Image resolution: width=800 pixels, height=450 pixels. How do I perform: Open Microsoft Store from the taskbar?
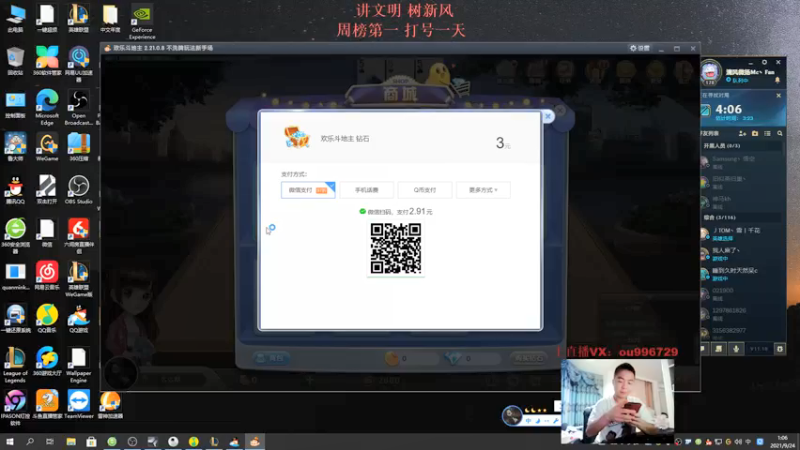pyautogui.click(x=91, y=441)
